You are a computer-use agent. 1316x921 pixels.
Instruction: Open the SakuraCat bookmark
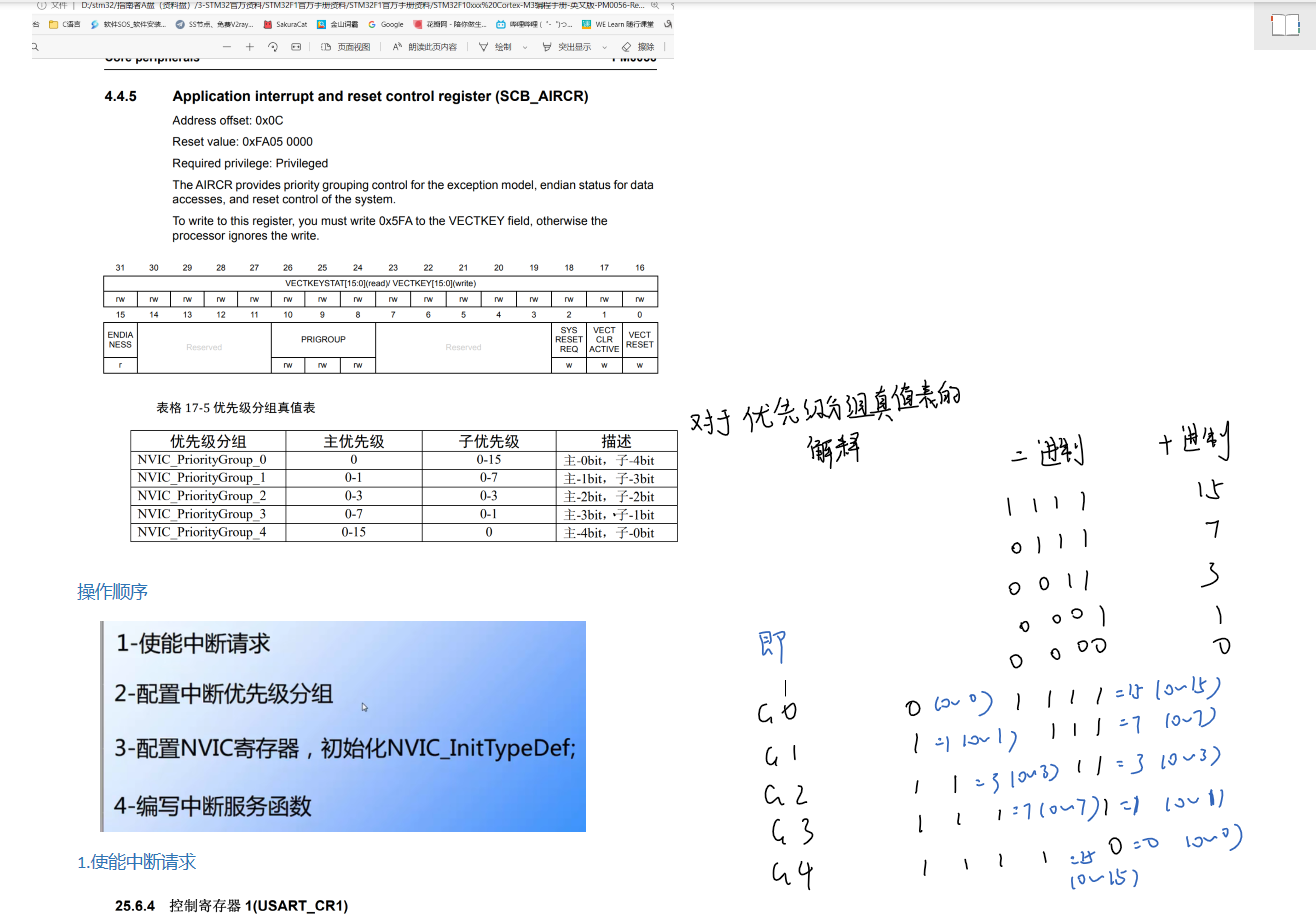click(284, 24)
